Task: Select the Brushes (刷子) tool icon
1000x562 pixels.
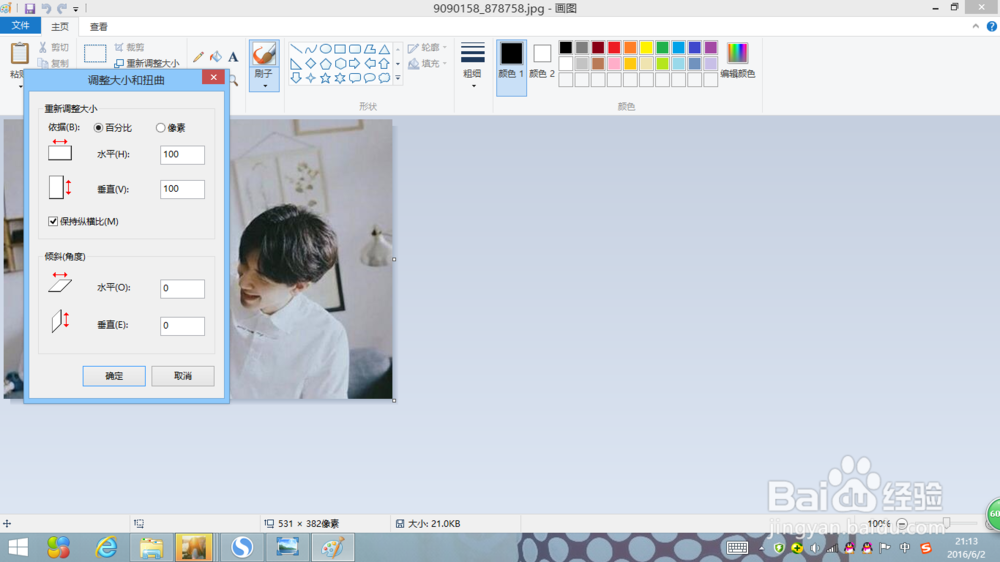Action: coord(264,54)
